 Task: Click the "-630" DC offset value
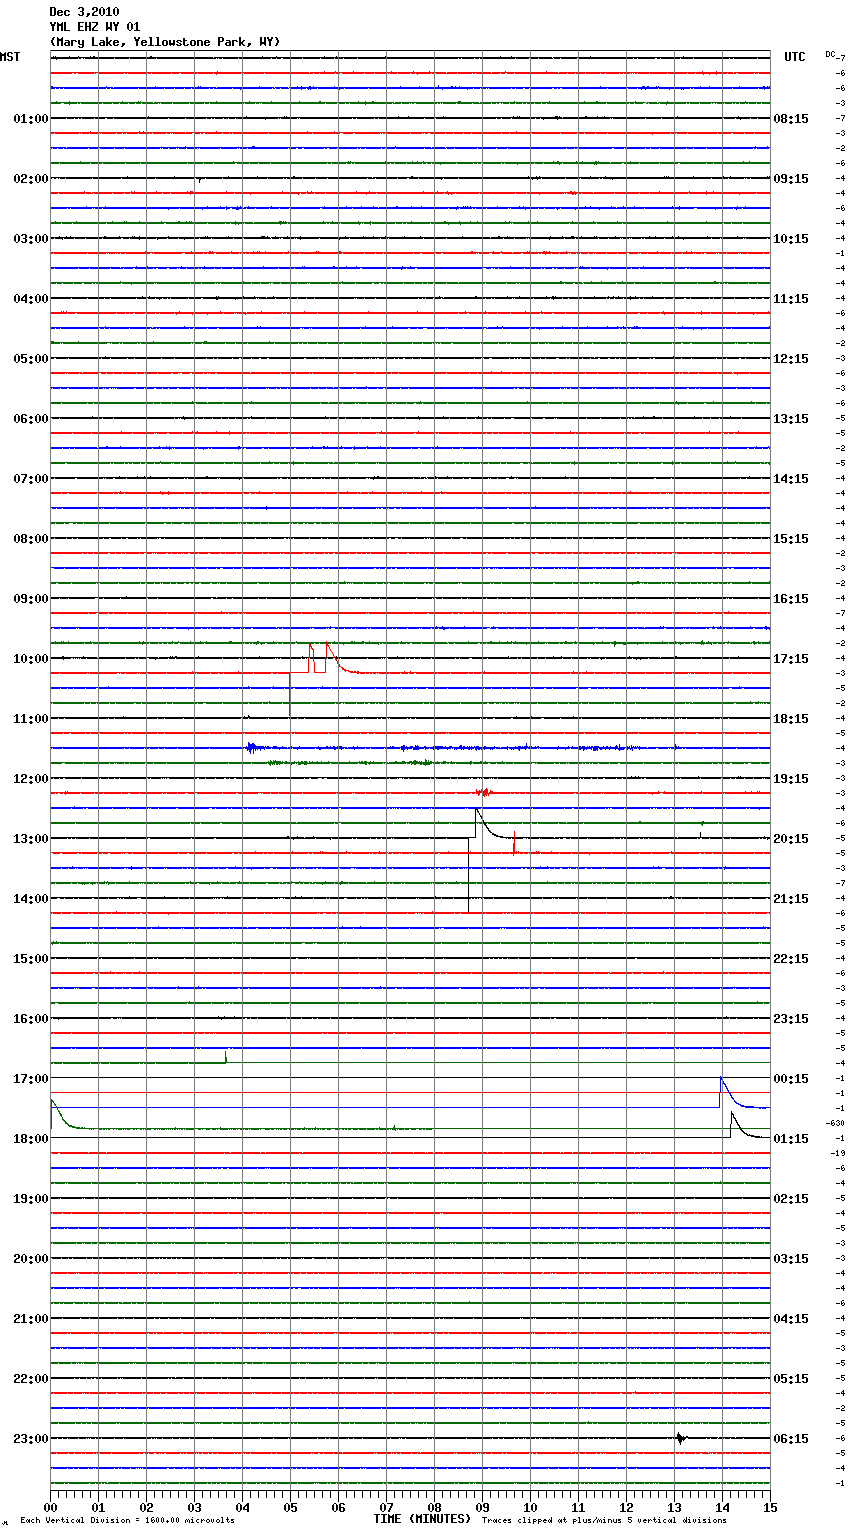[836, 1123]
